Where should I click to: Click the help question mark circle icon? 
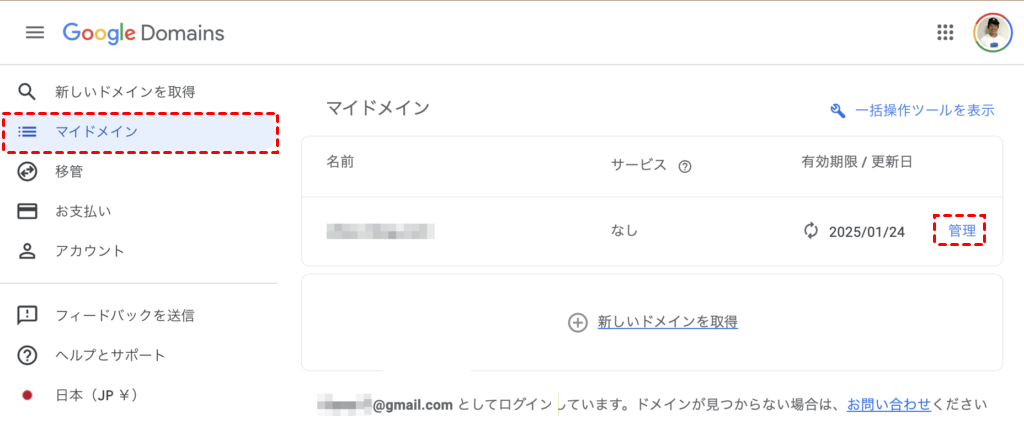click(28, 355)
